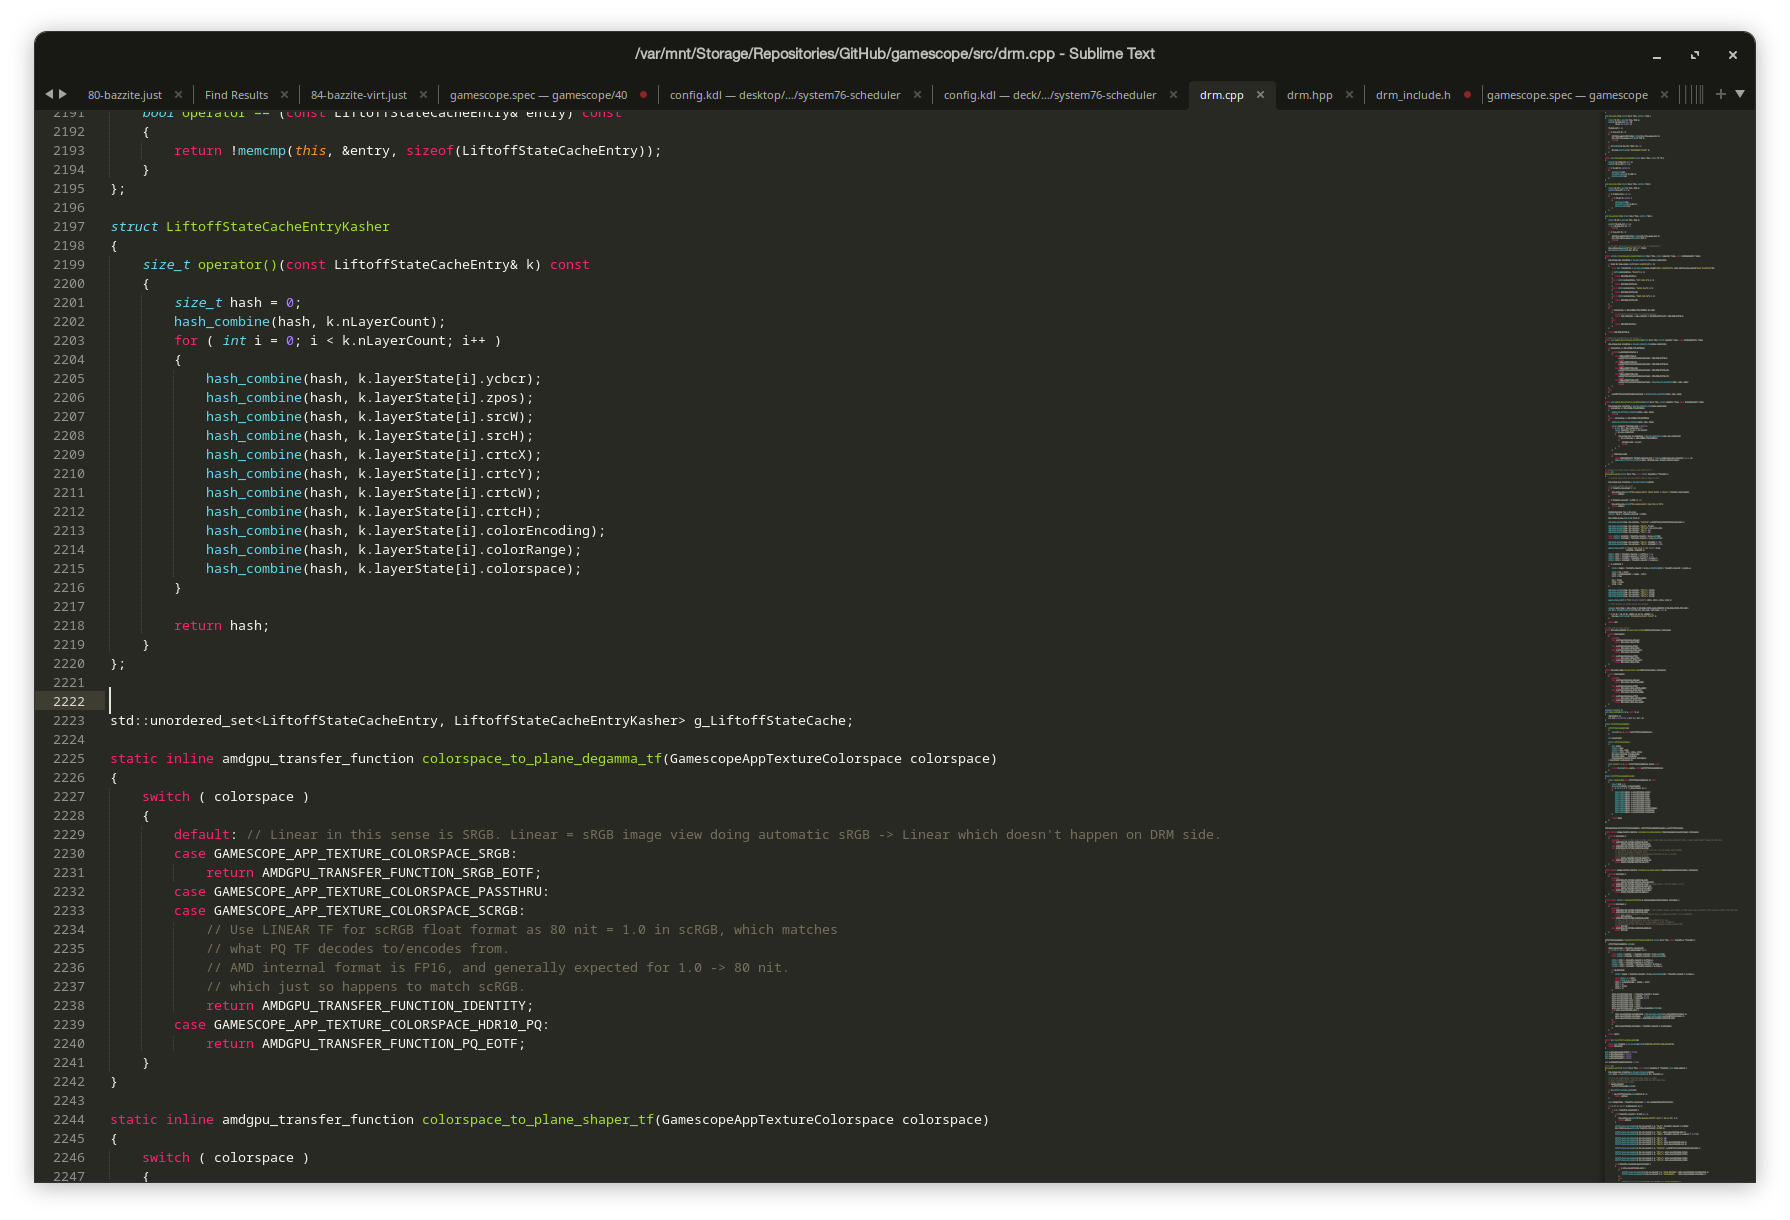Viewport: 1790px width, 1220px height.
Task: Click the unsaved dot on drm_include.h tab
Action: coord(1467,95)
